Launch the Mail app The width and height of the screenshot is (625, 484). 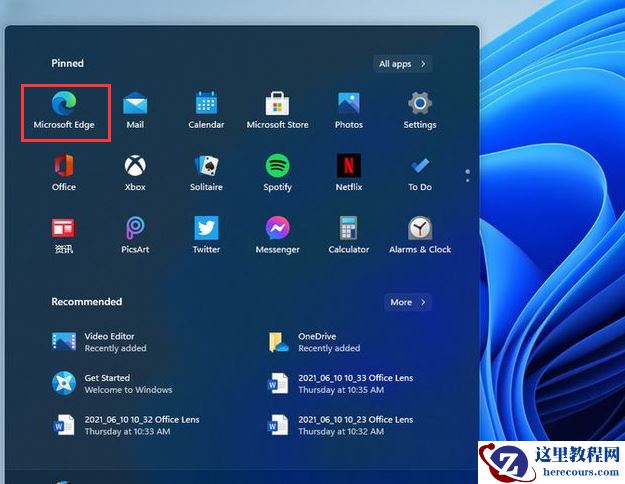(135, 110)
